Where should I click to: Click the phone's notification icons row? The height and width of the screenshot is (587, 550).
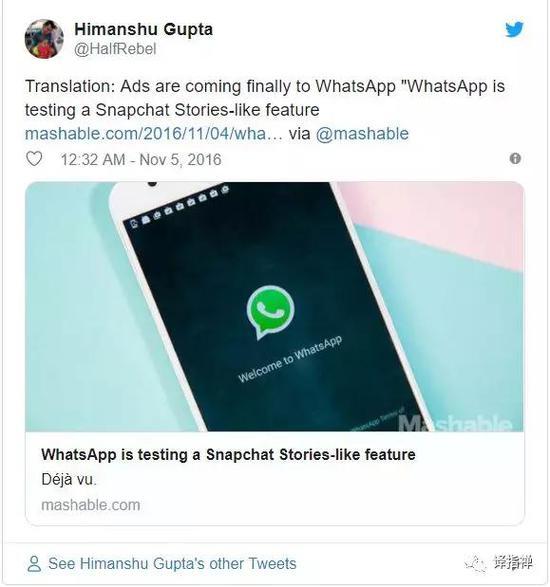click(x=180, y=206)
